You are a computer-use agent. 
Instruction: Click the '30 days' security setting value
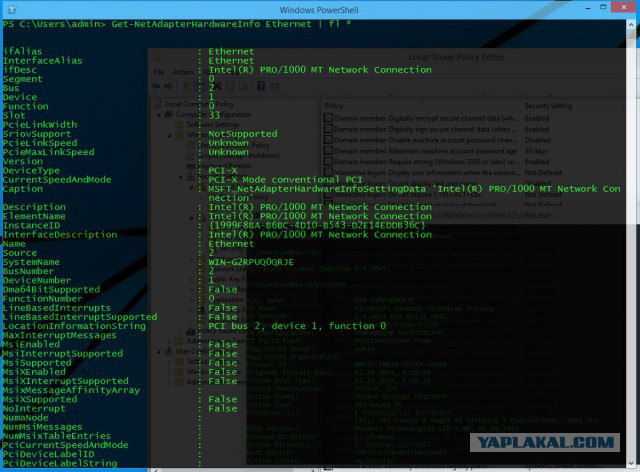pos(536,151)
